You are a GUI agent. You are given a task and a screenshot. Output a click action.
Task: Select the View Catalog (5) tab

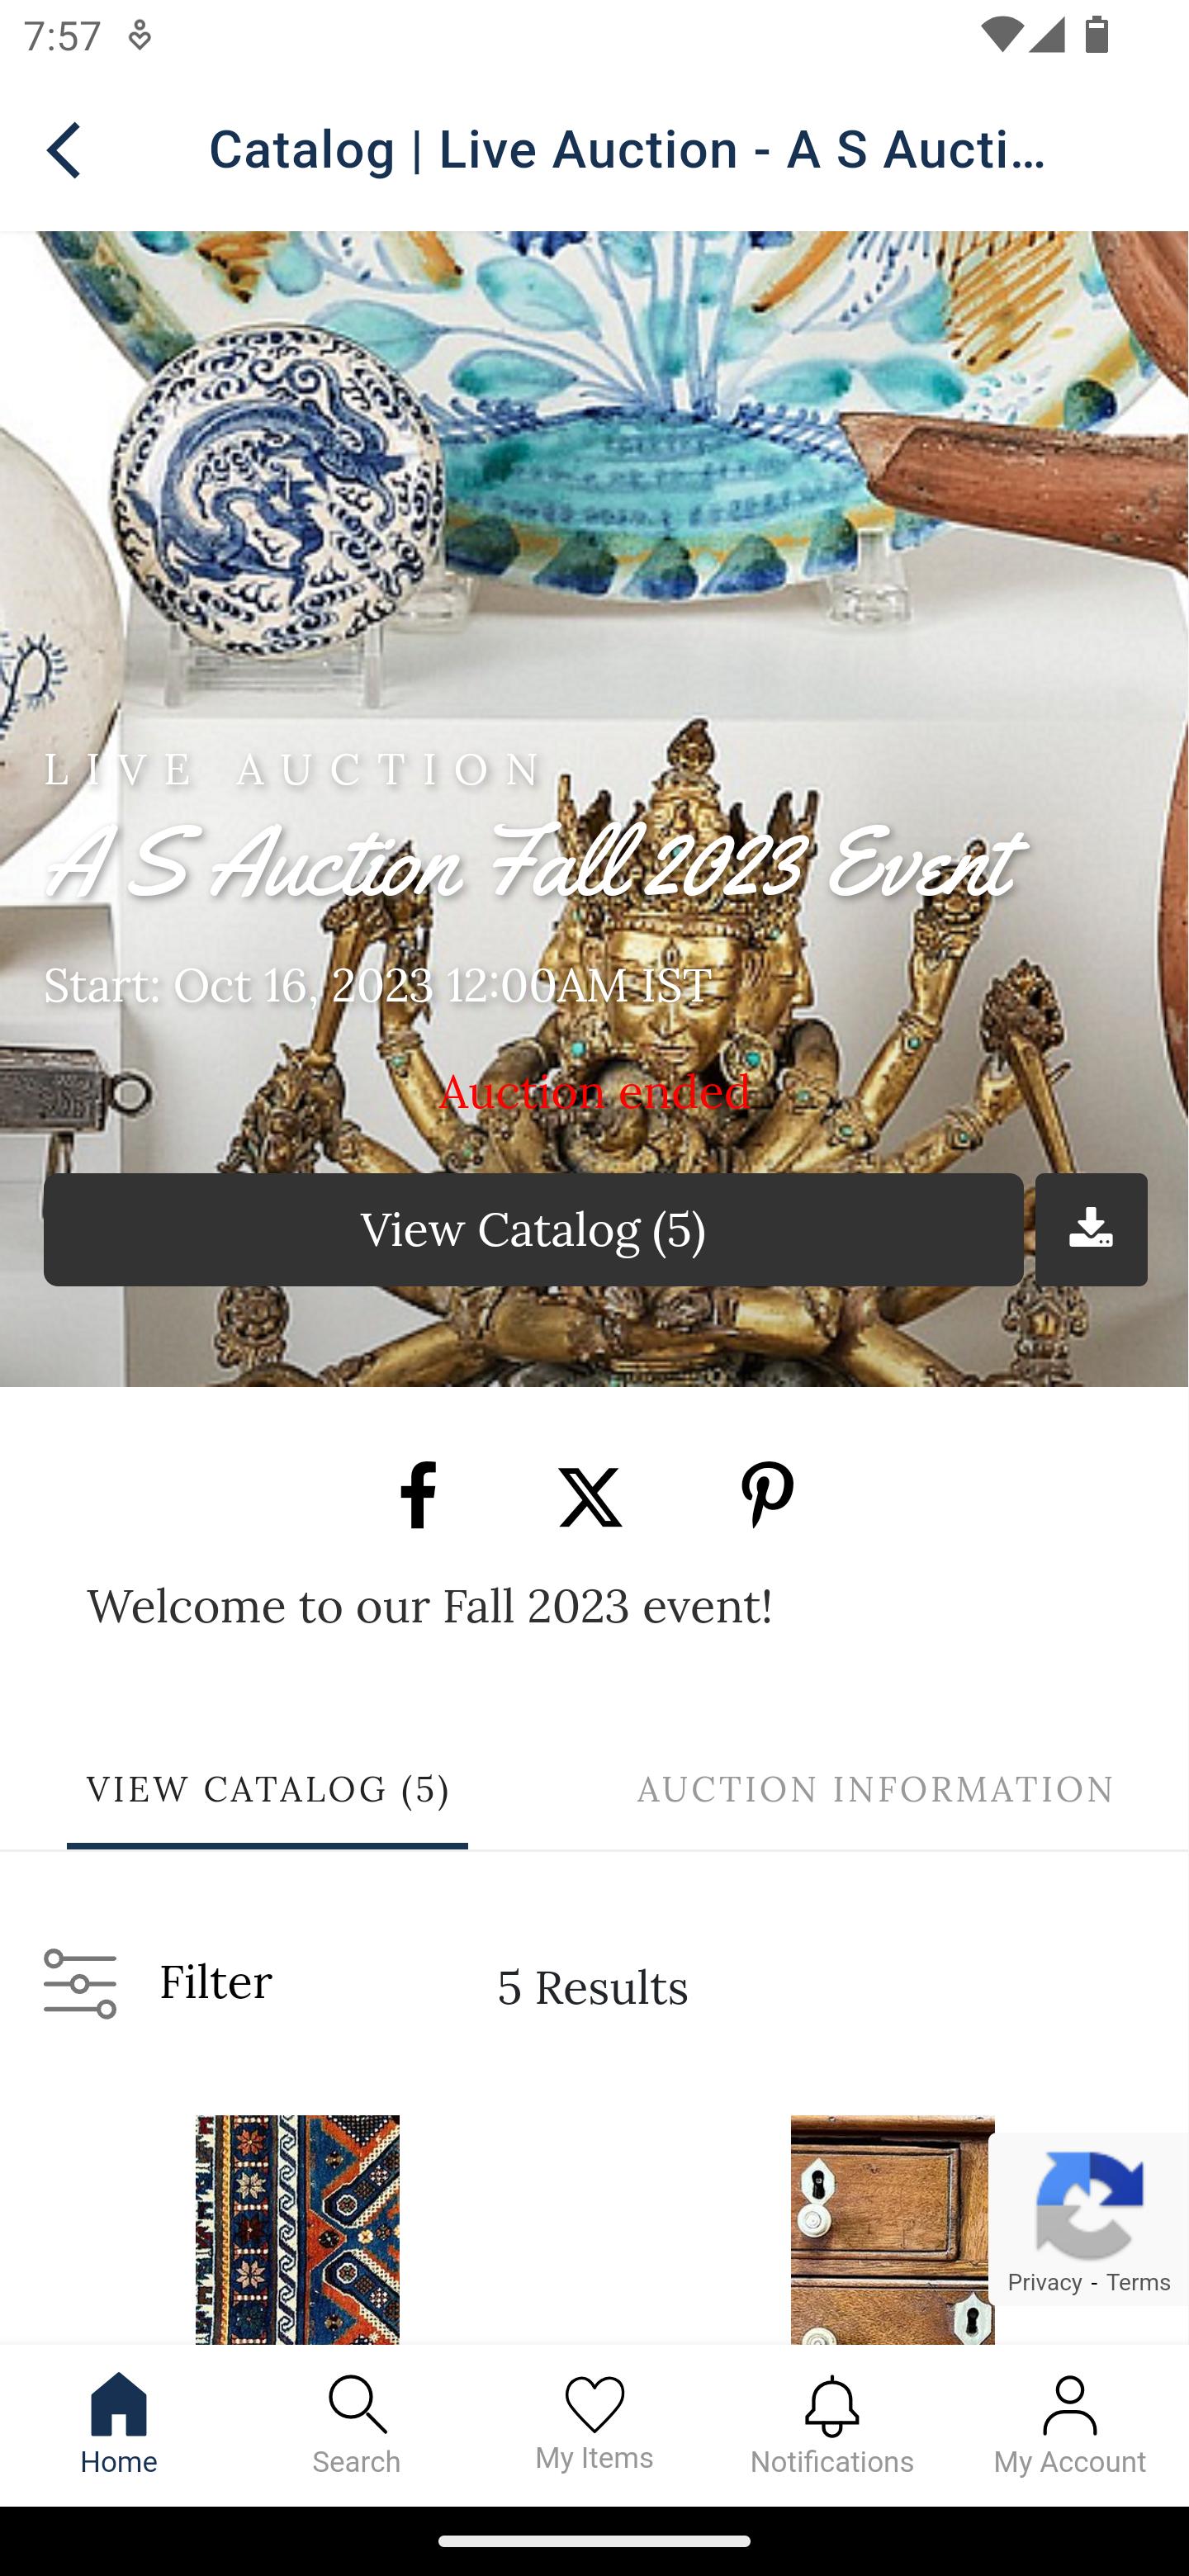(268, 1789)
